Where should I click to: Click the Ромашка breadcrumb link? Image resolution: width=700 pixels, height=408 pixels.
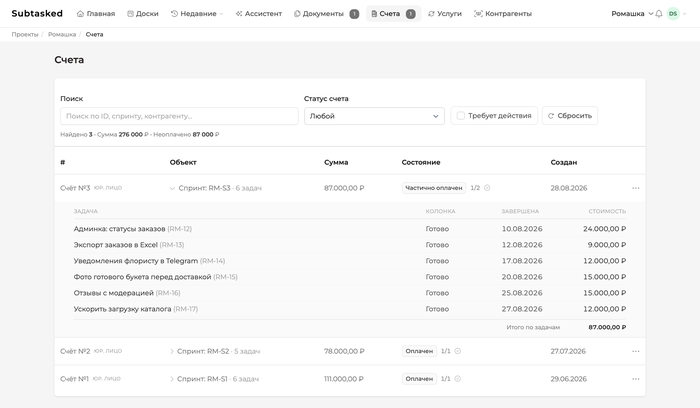point(62,34)
